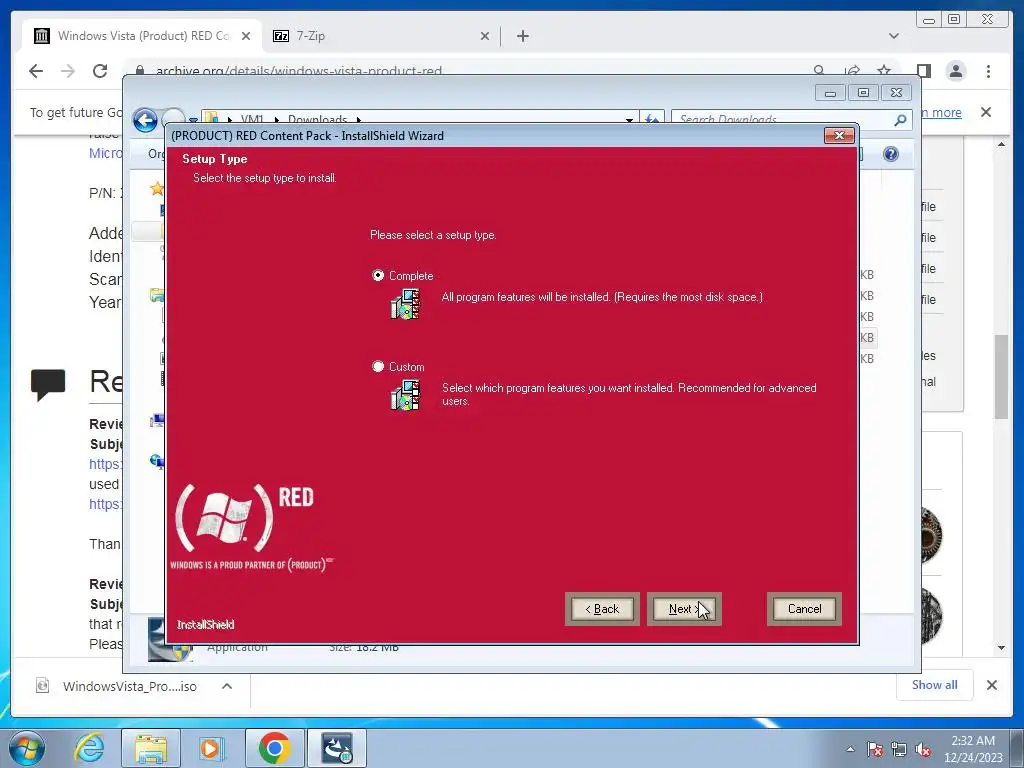Click the browser forward arrow

[x=68, y=71]
